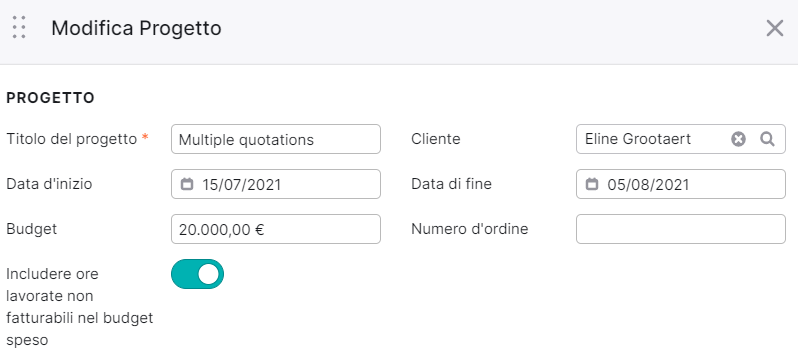Click the Cliente label
The height and width of the screenshot is (361, 798).
click(x=436, y=139)
